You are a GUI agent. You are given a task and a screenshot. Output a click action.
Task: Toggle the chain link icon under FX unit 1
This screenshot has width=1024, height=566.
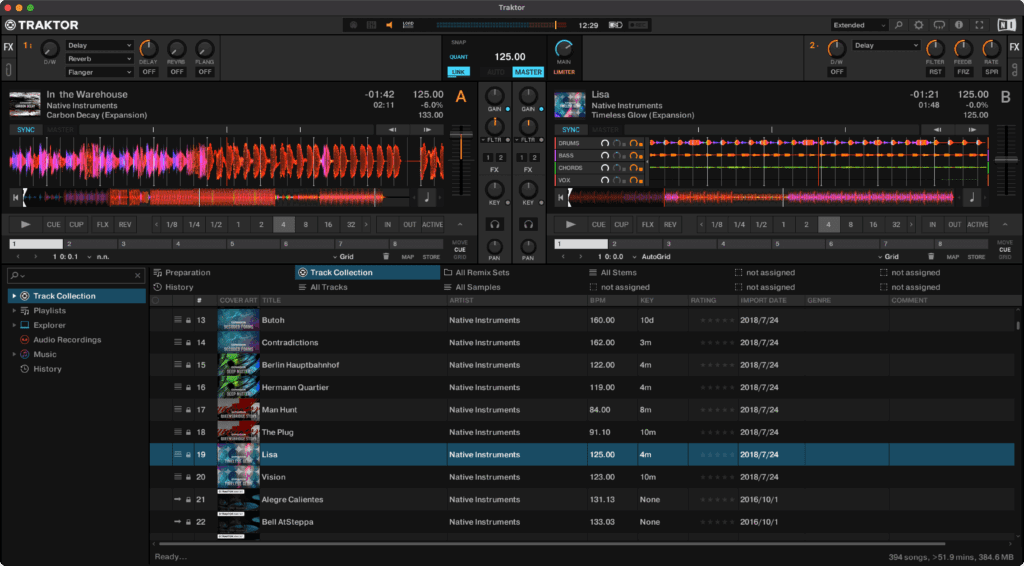(x=9, y=70)
